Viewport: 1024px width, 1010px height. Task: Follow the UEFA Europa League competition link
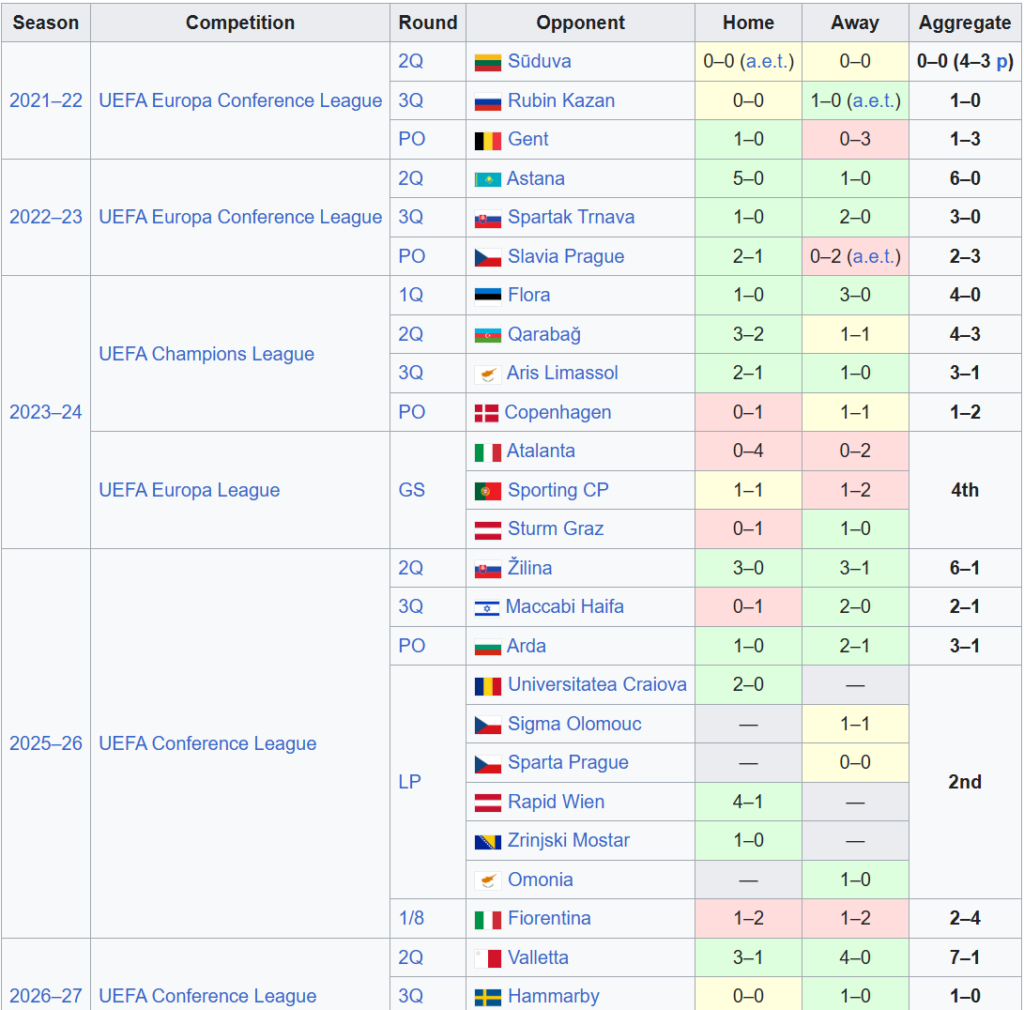[189, 490]
